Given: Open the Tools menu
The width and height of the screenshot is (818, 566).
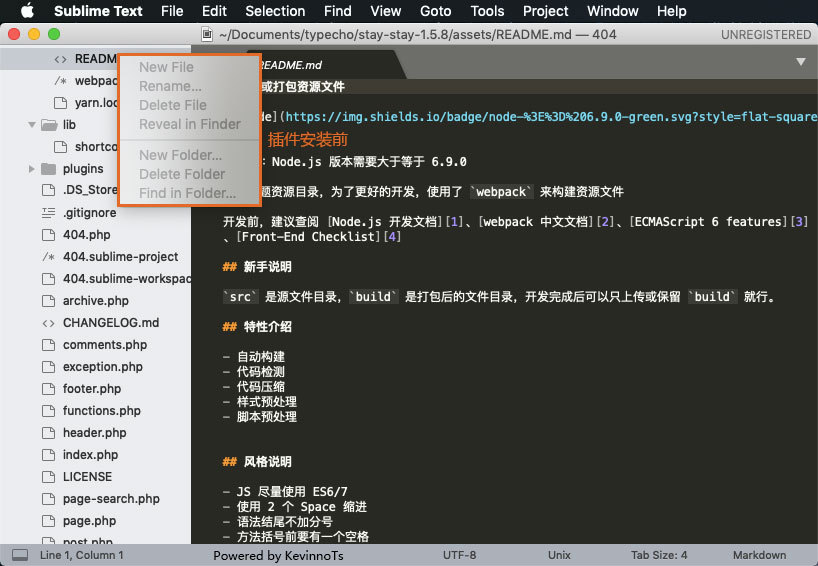Looking at the screenshot, I should click(x=487, y=11).
